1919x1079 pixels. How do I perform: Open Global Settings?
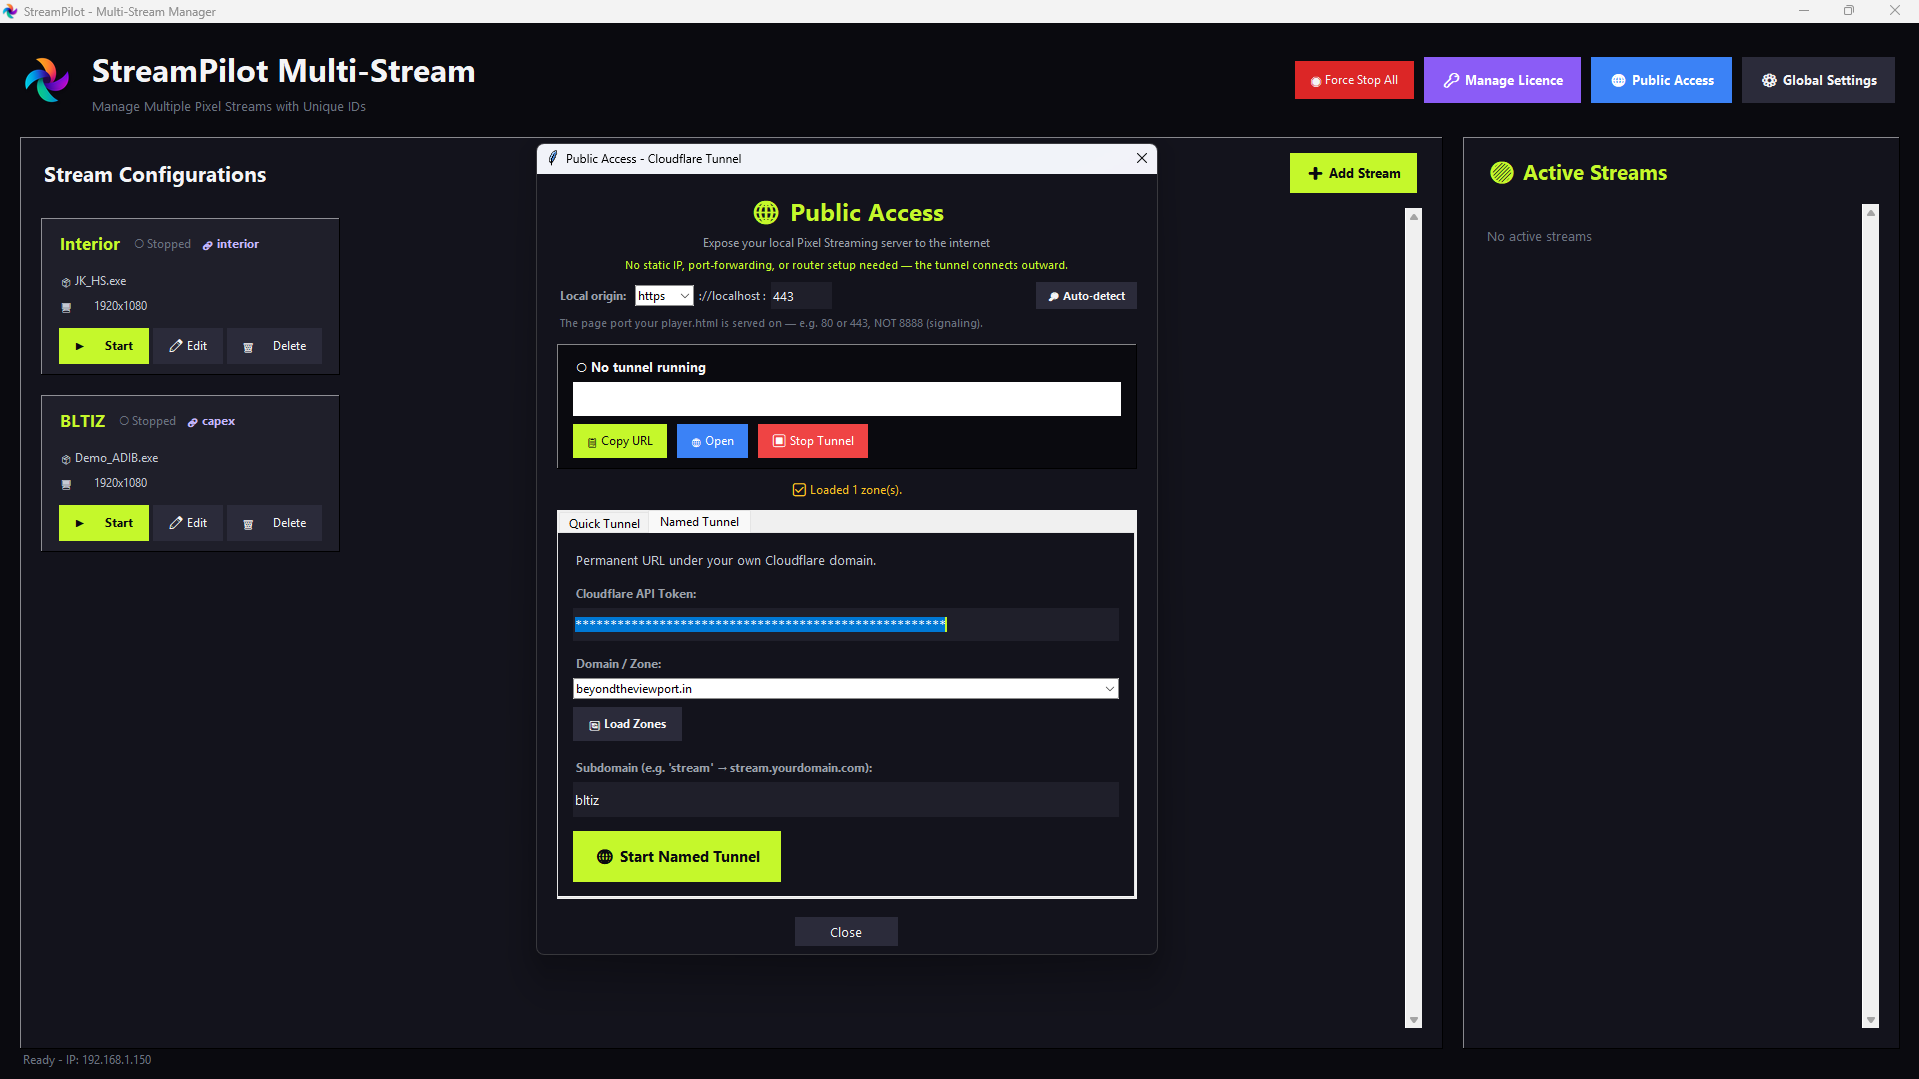coord(1818,80)
